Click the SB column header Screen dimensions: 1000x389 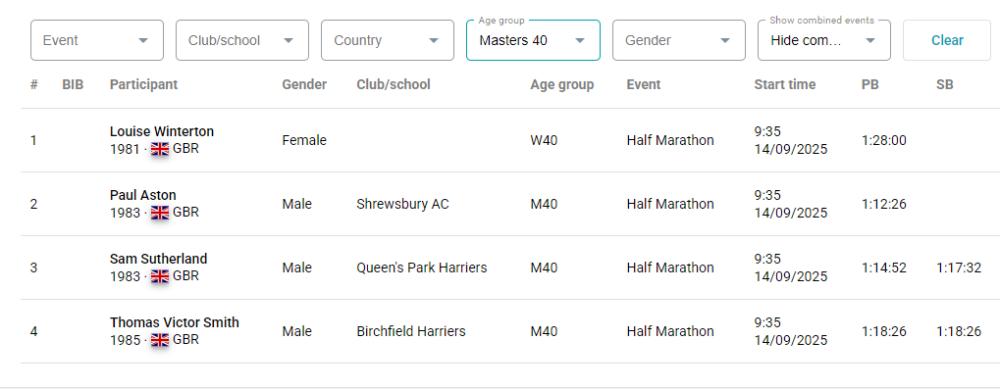point(945,84)
